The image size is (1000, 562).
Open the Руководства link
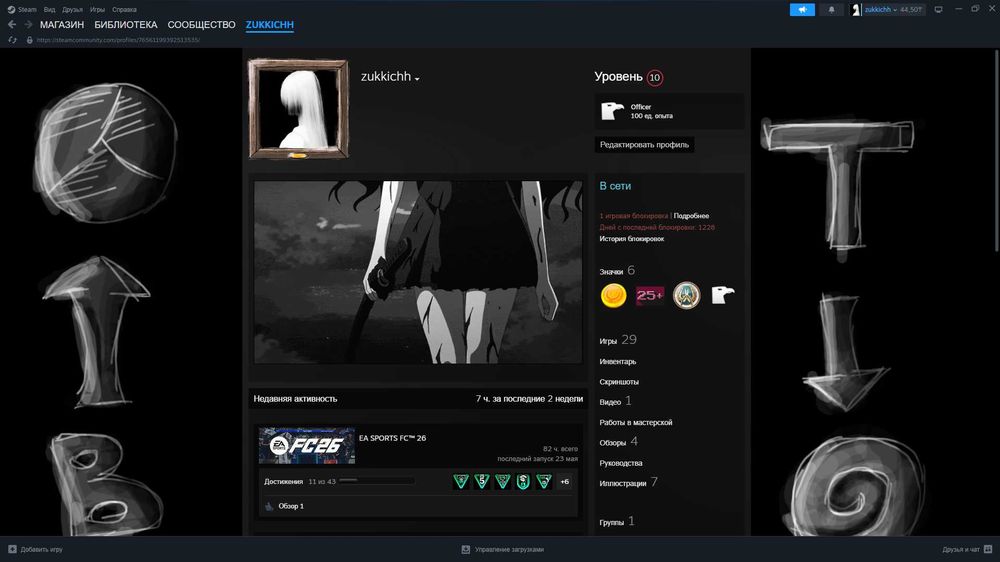[x=621, y=463]
